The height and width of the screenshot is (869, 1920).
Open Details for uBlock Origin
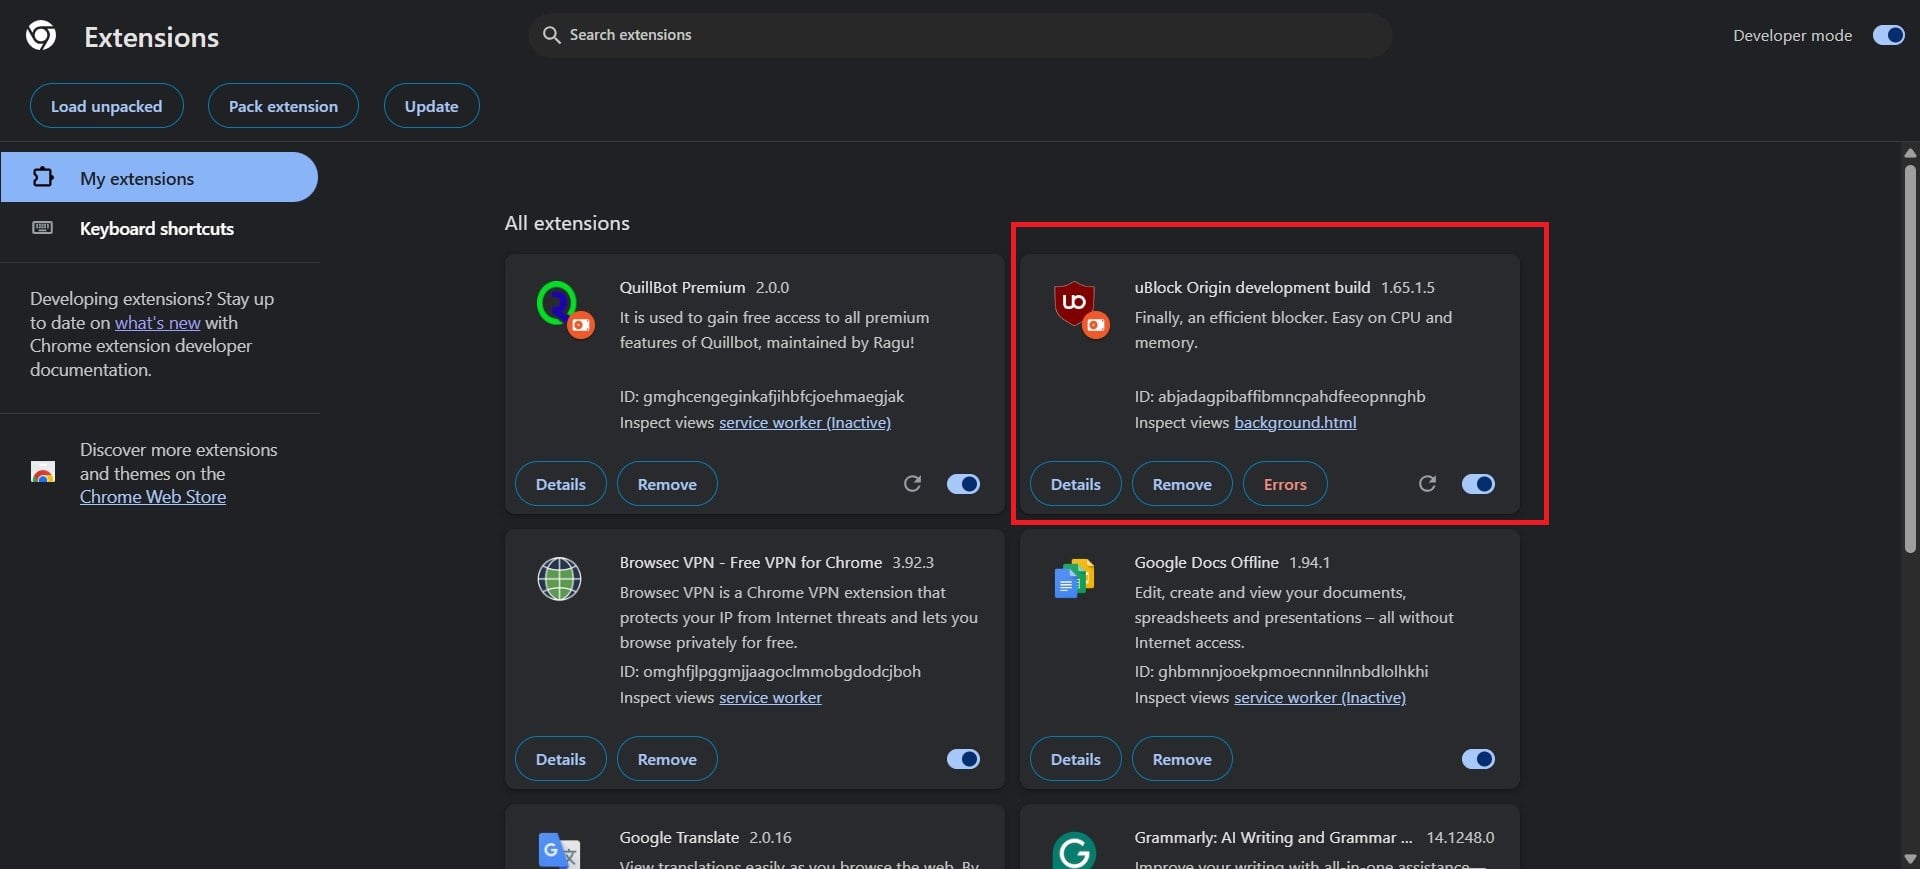pyautogui.click(x=1075, y=484)
